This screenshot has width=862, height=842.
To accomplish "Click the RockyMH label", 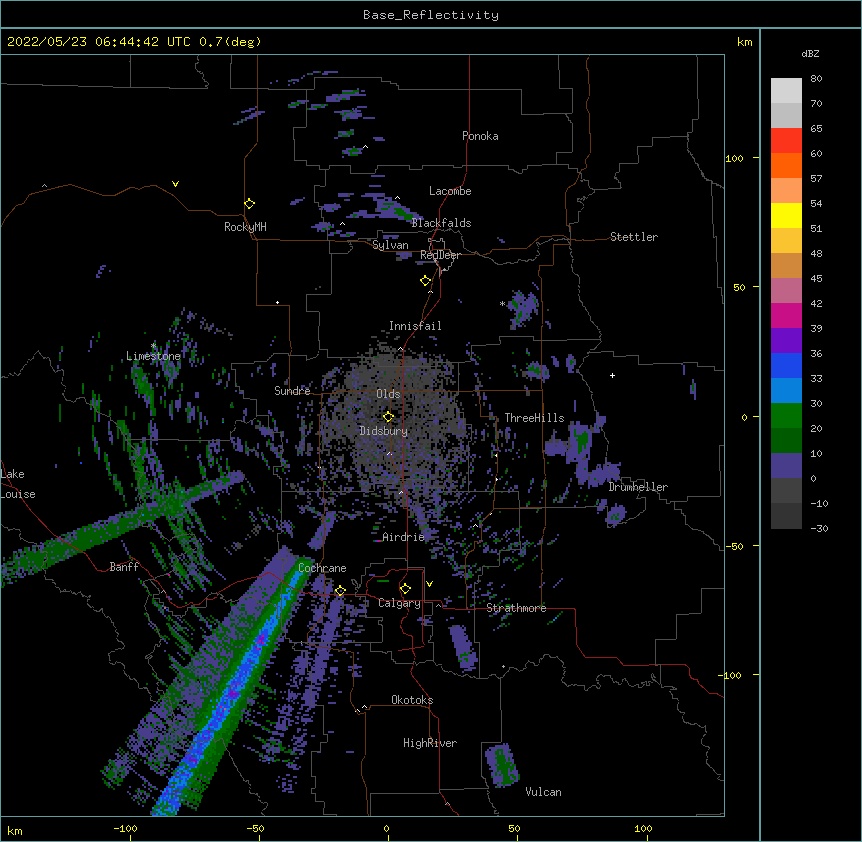I will pyautogui.click(x=245, y=227).
